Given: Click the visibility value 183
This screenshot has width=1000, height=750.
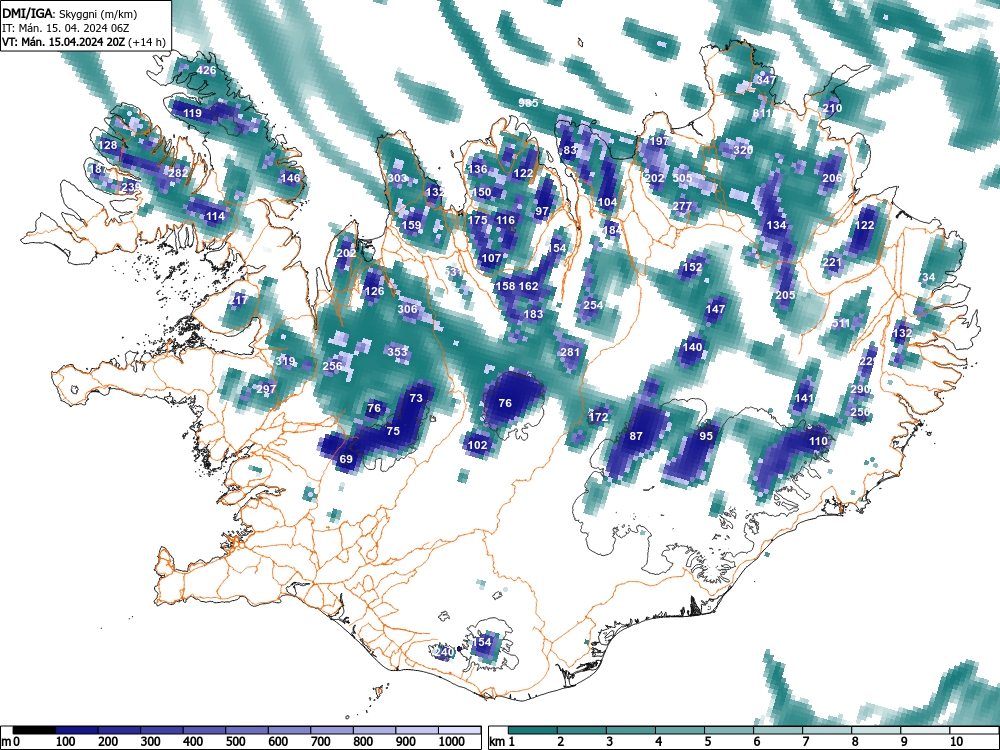Looking at the screenshot, I should point(533,314).
